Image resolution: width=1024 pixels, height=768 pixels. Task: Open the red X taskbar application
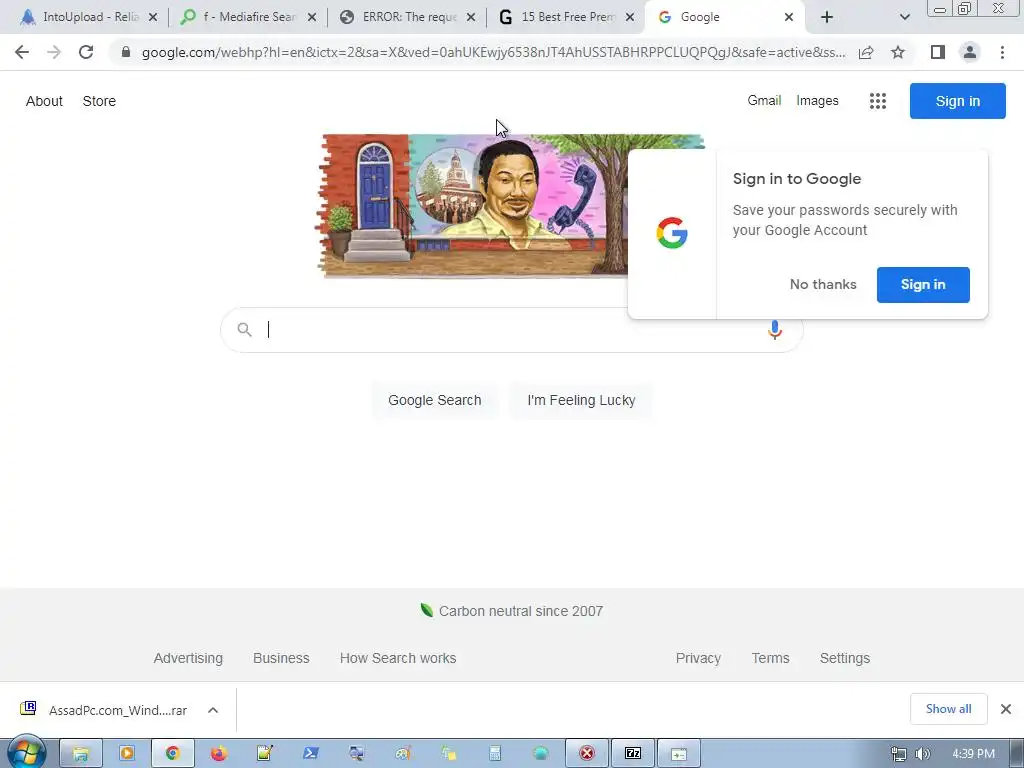pos(586,754)
